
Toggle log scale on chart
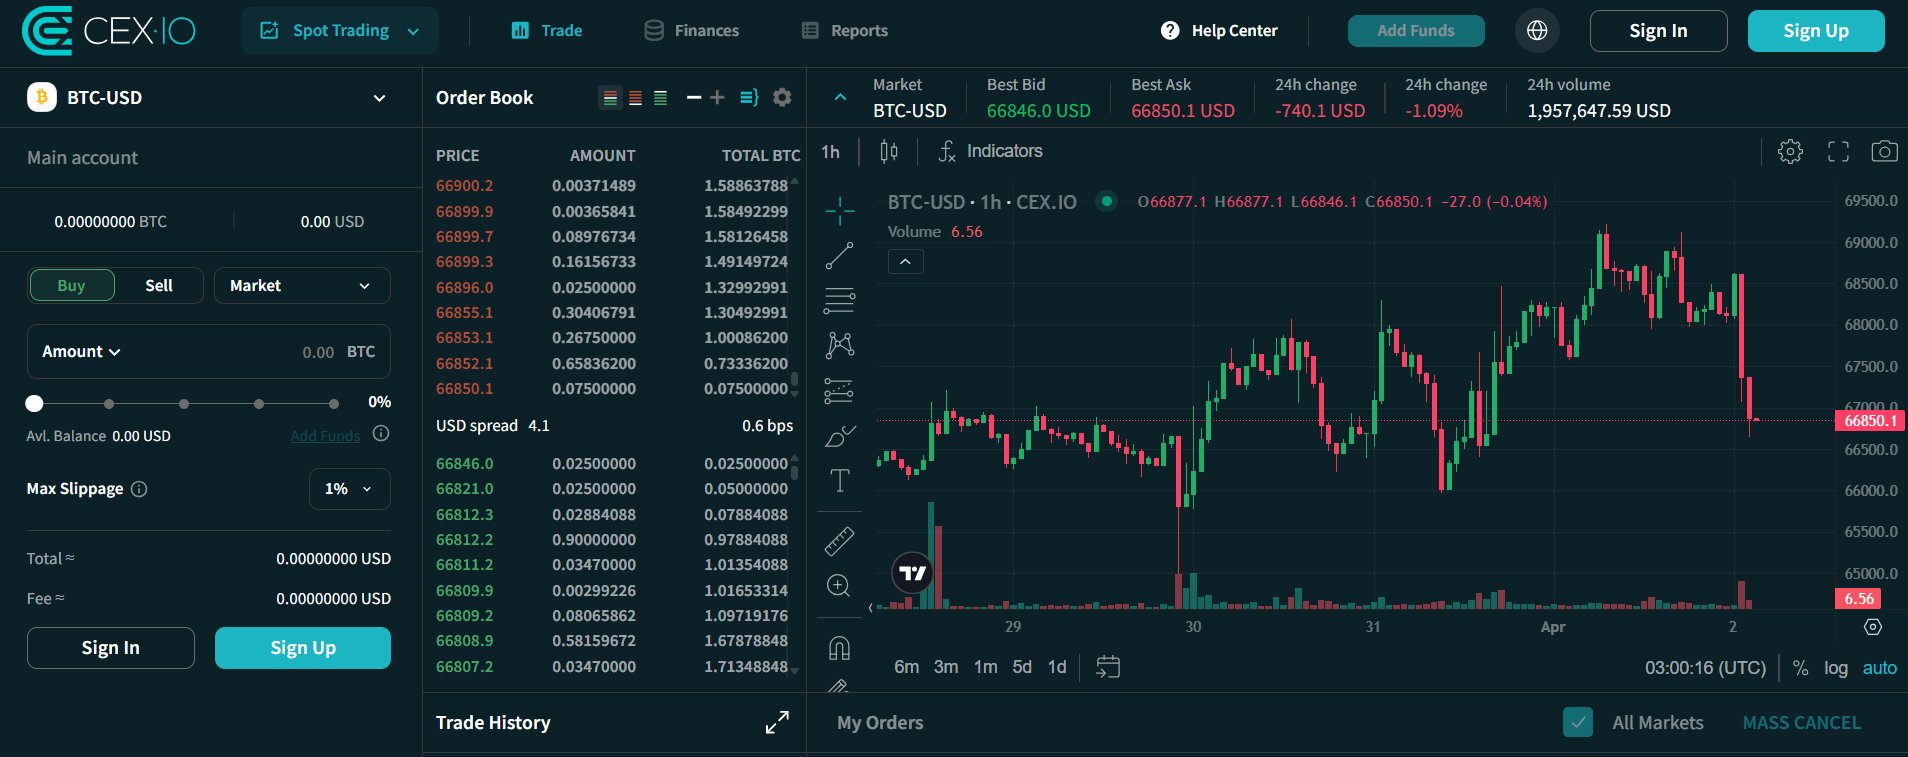(1836, 668)
